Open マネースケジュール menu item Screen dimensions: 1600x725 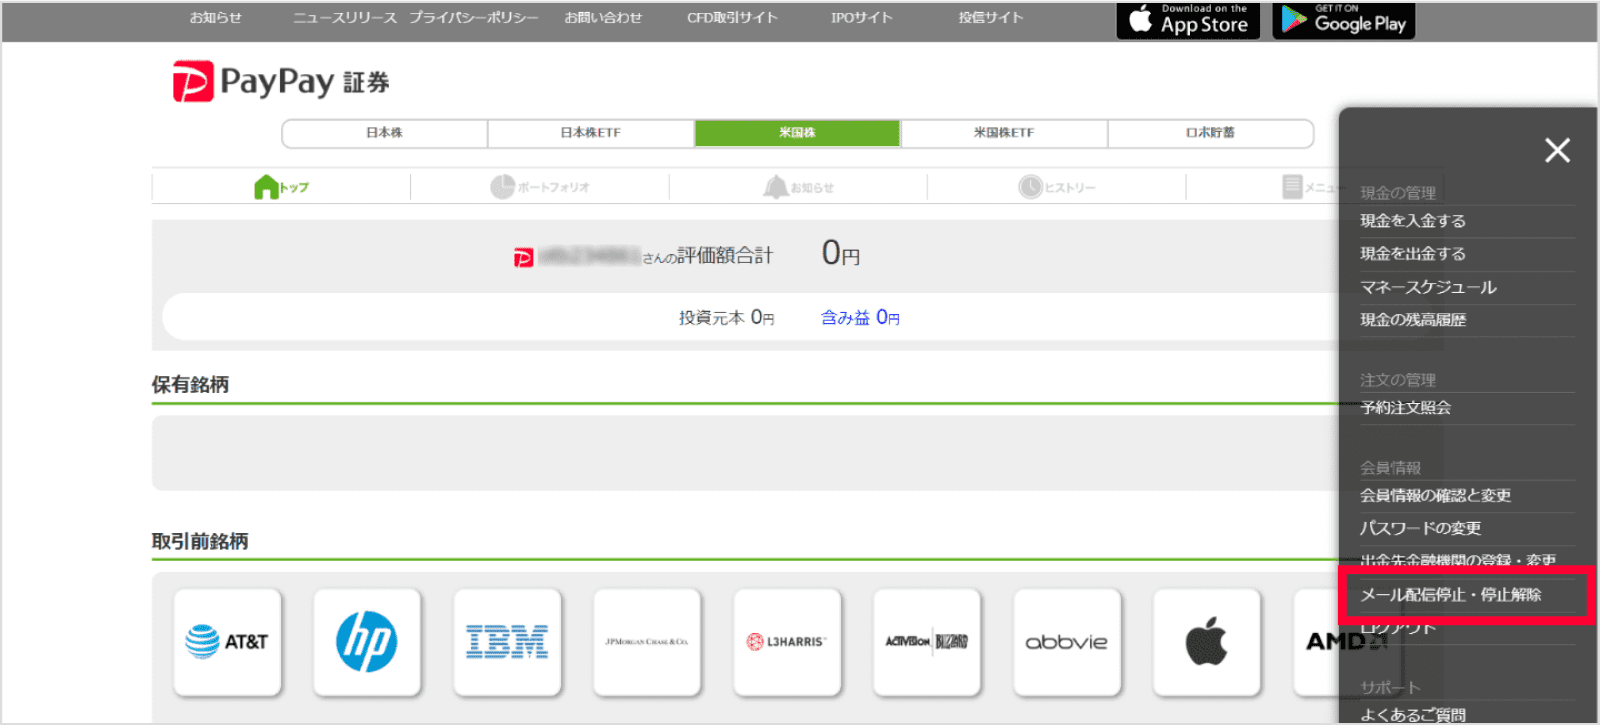pyautogui.click(x=1428, y=287)
